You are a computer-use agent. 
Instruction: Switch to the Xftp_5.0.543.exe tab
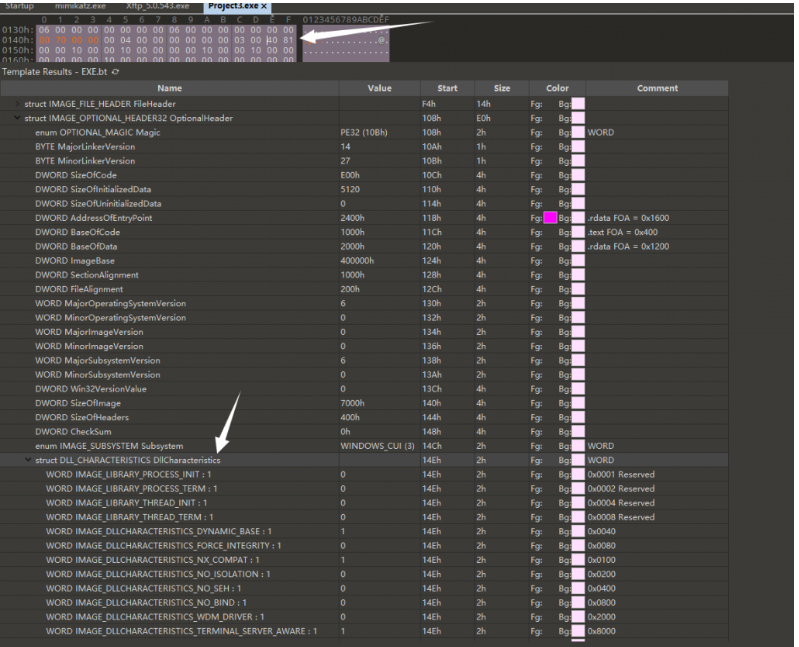point(157,6)
